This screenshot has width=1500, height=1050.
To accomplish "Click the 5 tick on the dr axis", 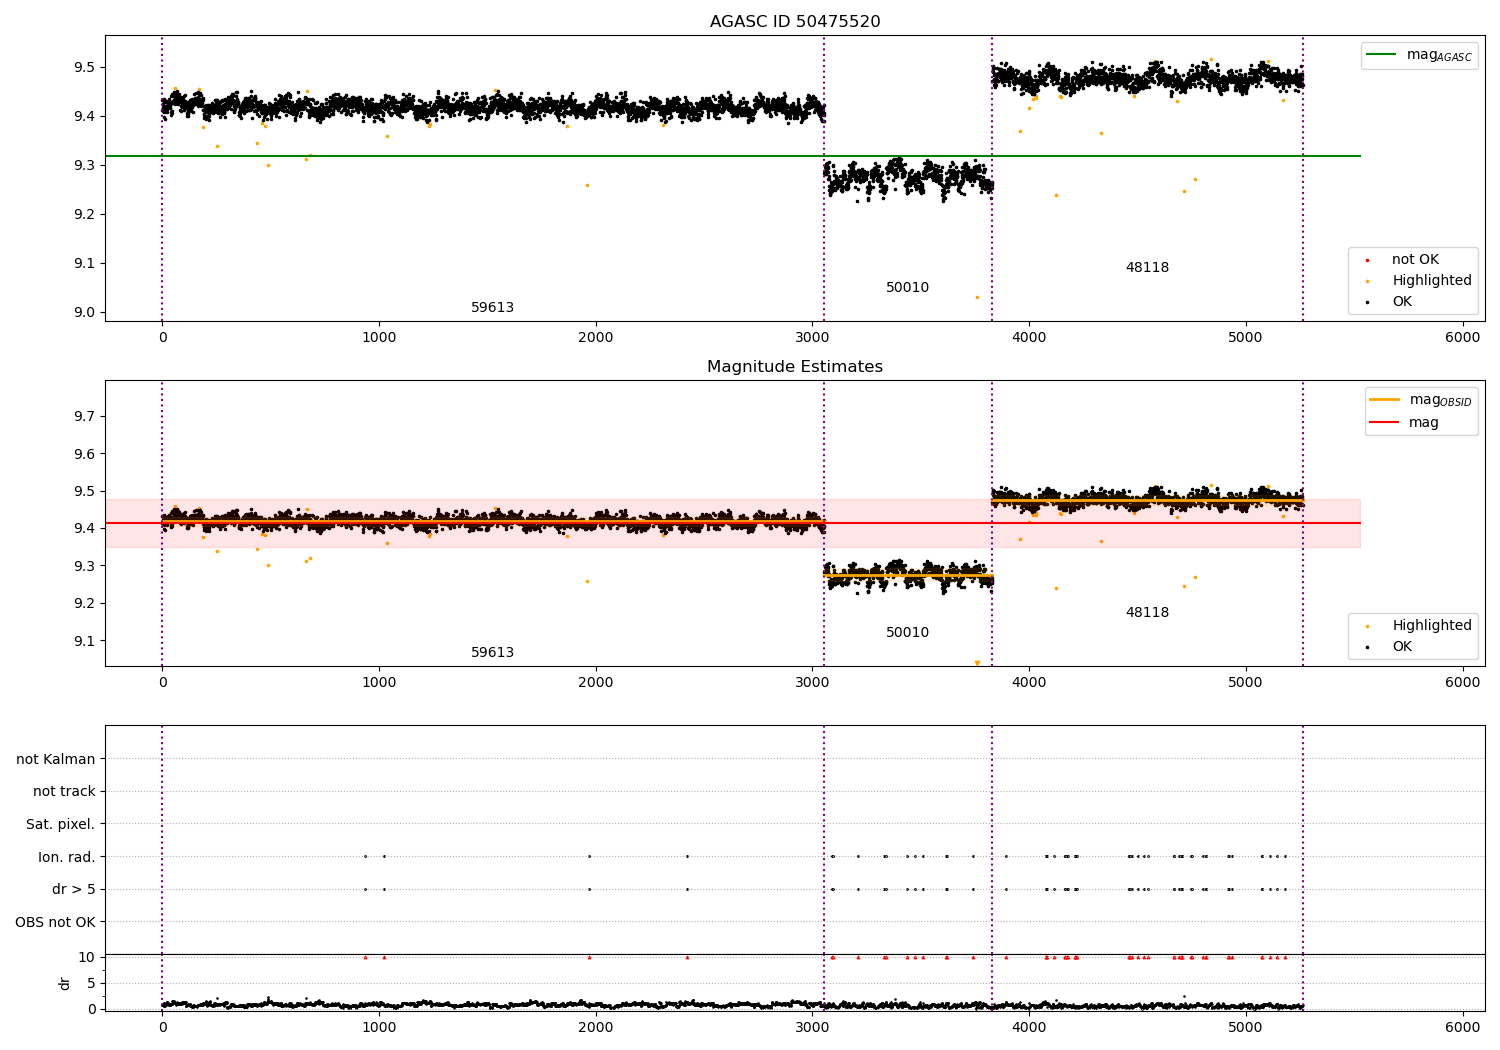I will click(92, 984).
